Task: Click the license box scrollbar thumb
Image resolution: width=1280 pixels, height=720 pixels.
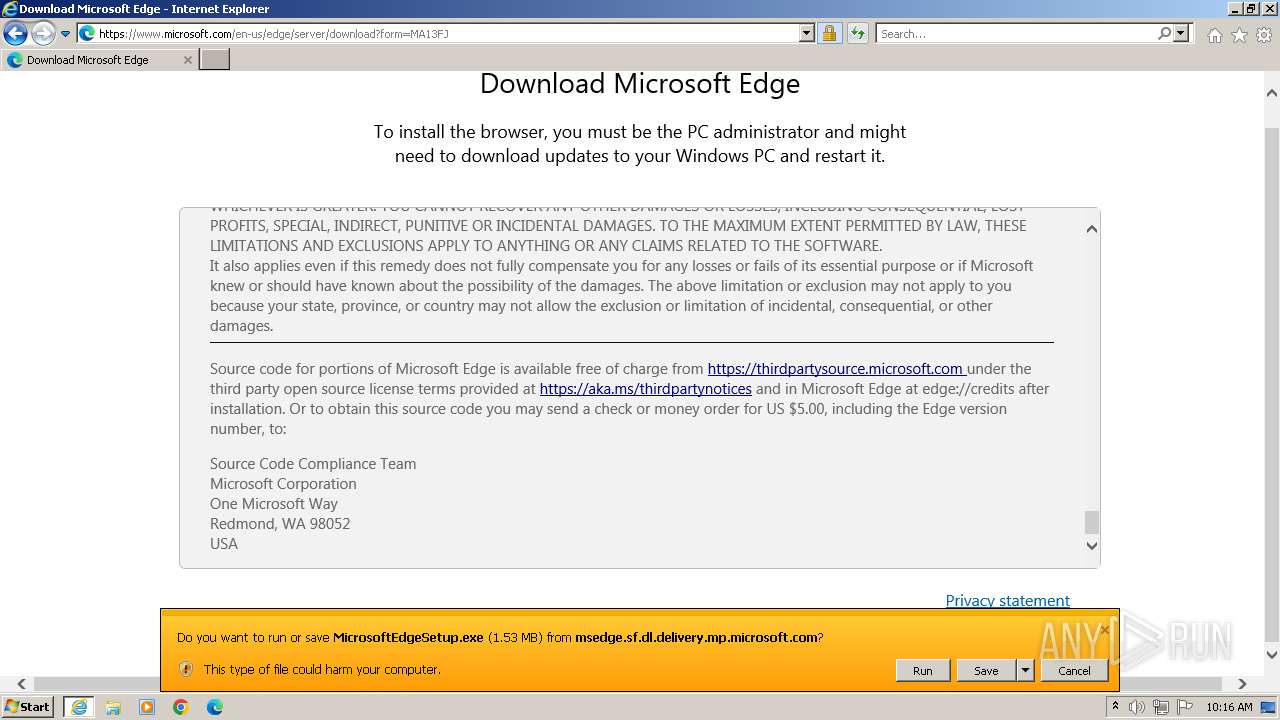Action: click(1091, 522)
